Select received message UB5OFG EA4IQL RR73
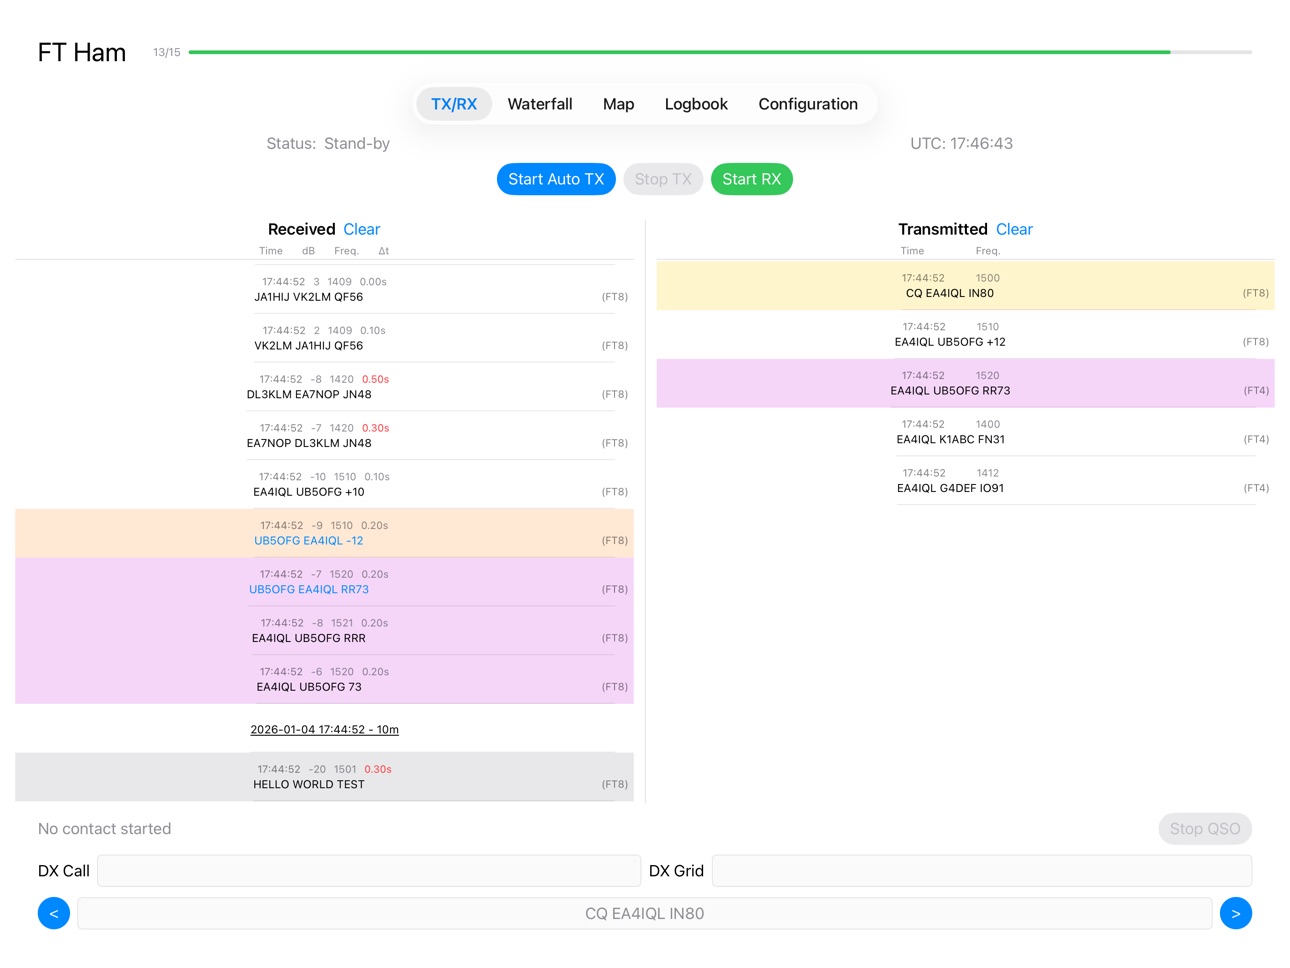 point(324,582)
